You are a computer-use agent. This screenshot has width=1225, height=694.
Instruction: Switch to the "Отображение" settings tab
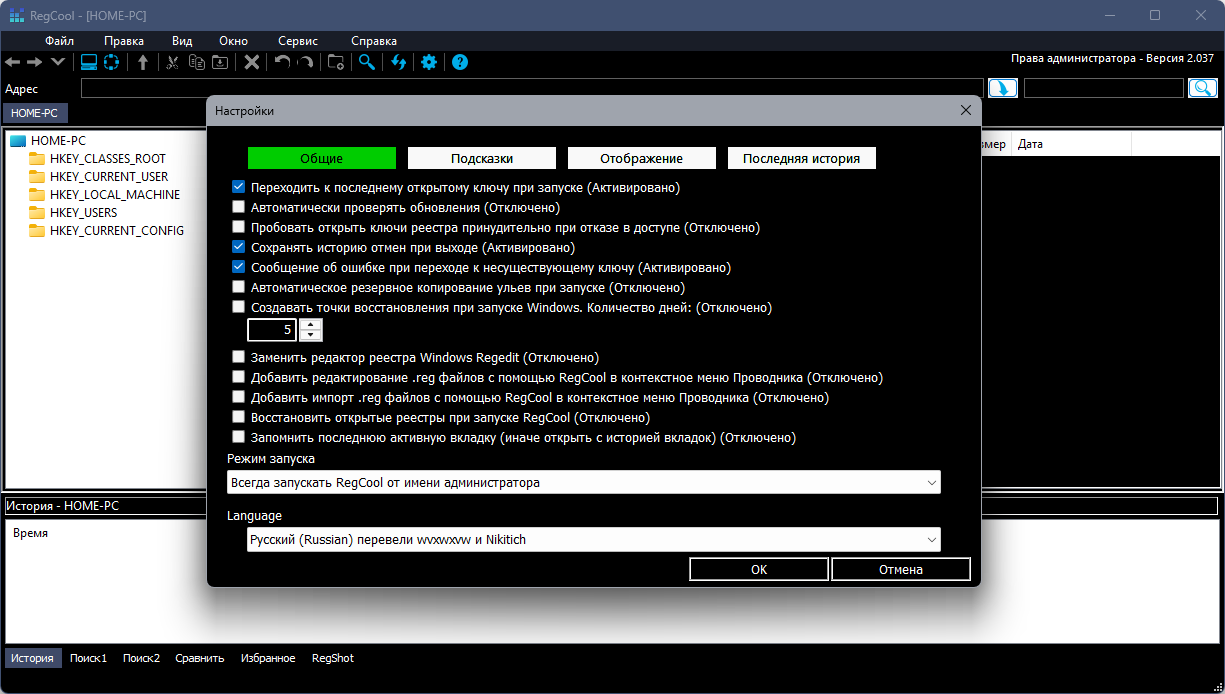[641, 158]
